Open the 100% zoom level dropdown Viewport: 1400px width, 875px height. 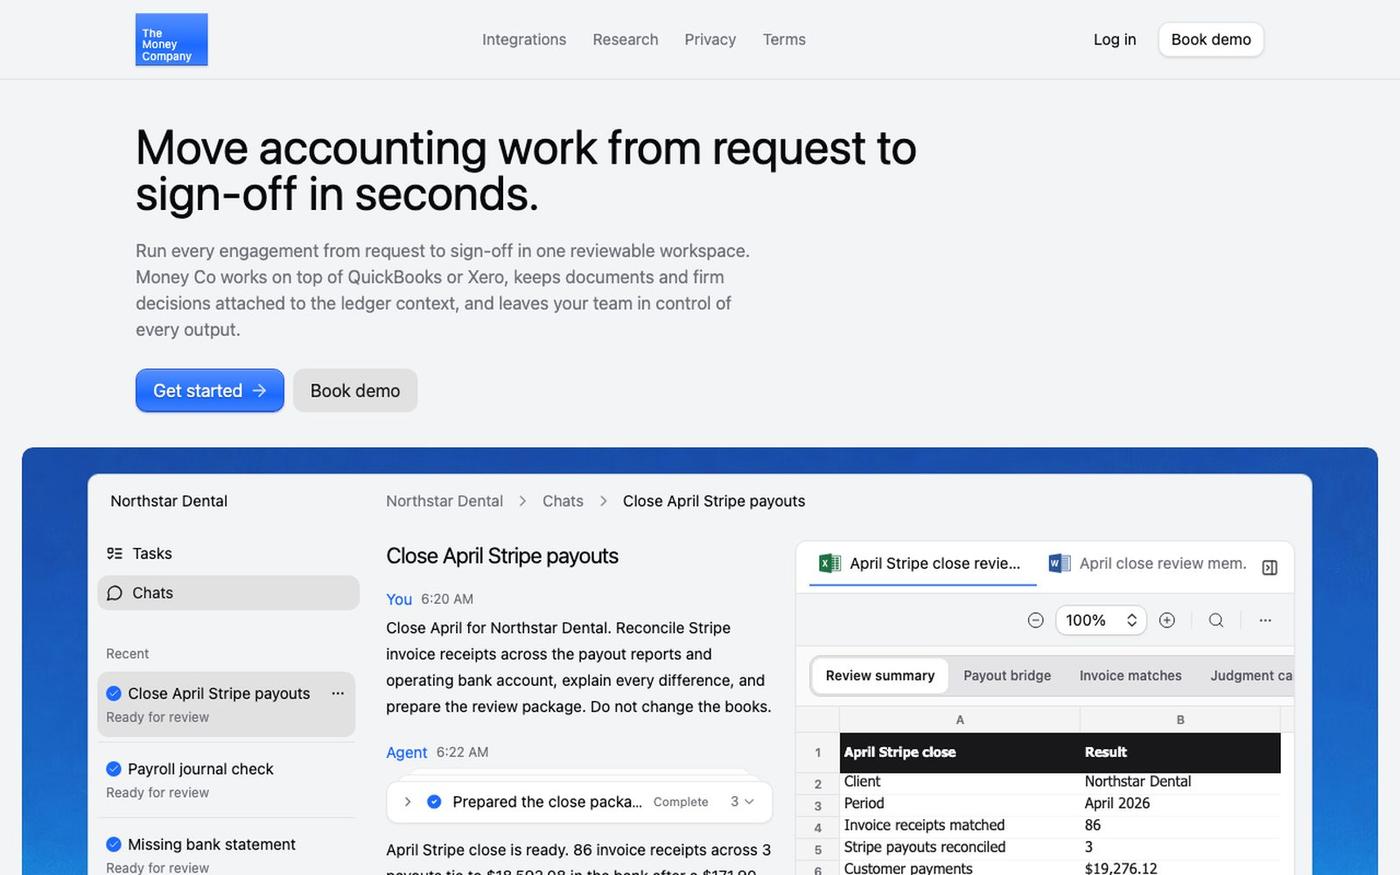pyautogui.click(x=1101, y=621)
